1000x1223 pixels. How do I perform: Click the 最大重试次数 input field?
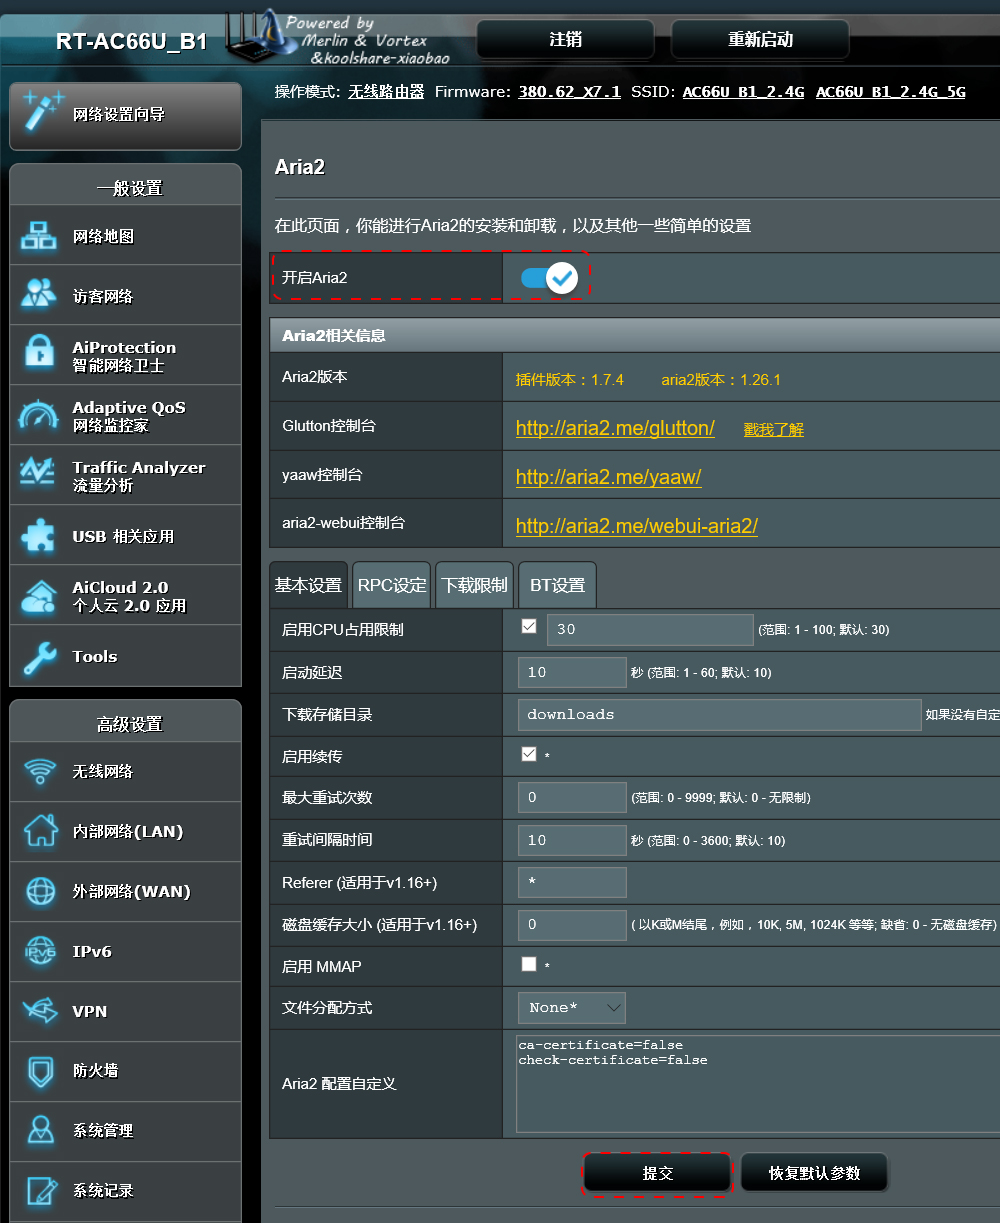coord(572,797)
